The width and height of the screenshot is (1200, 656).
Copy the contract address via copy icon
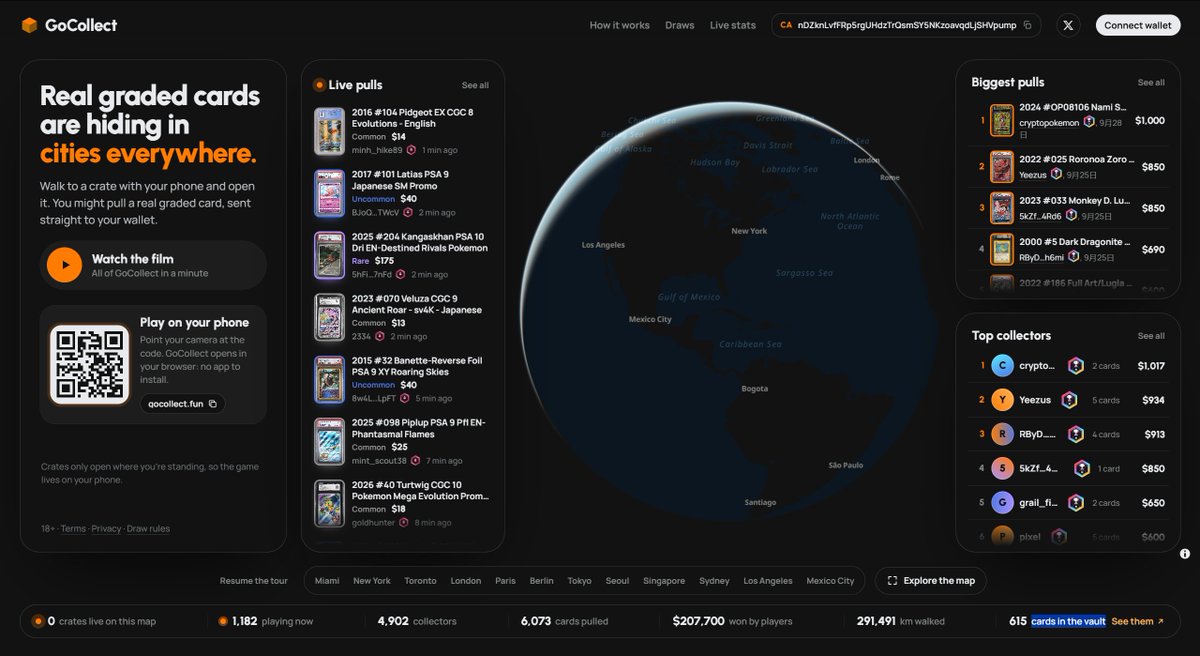pos(1027,25)
